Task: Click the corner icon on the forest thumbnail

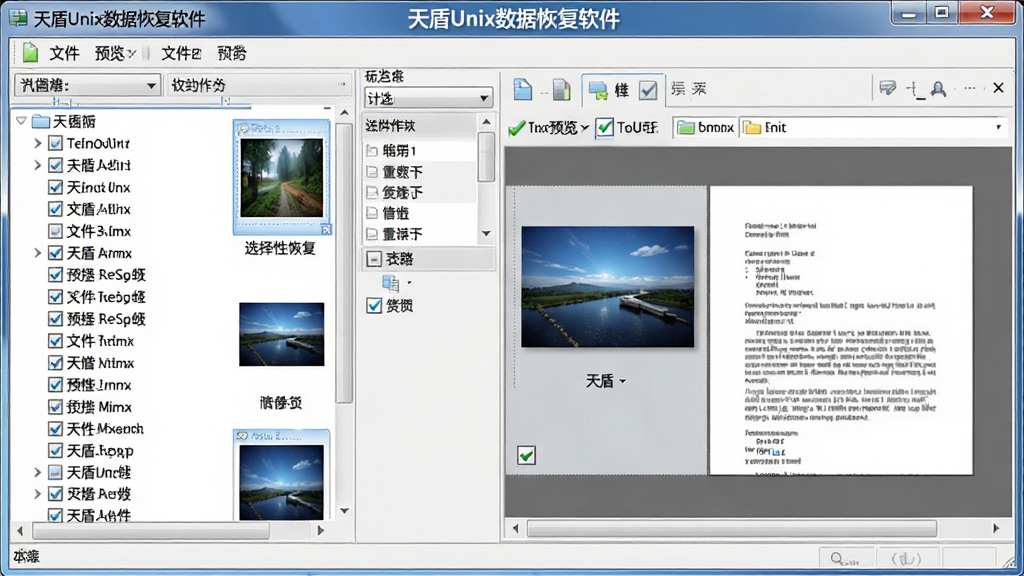Action: [x=326, y=229]
